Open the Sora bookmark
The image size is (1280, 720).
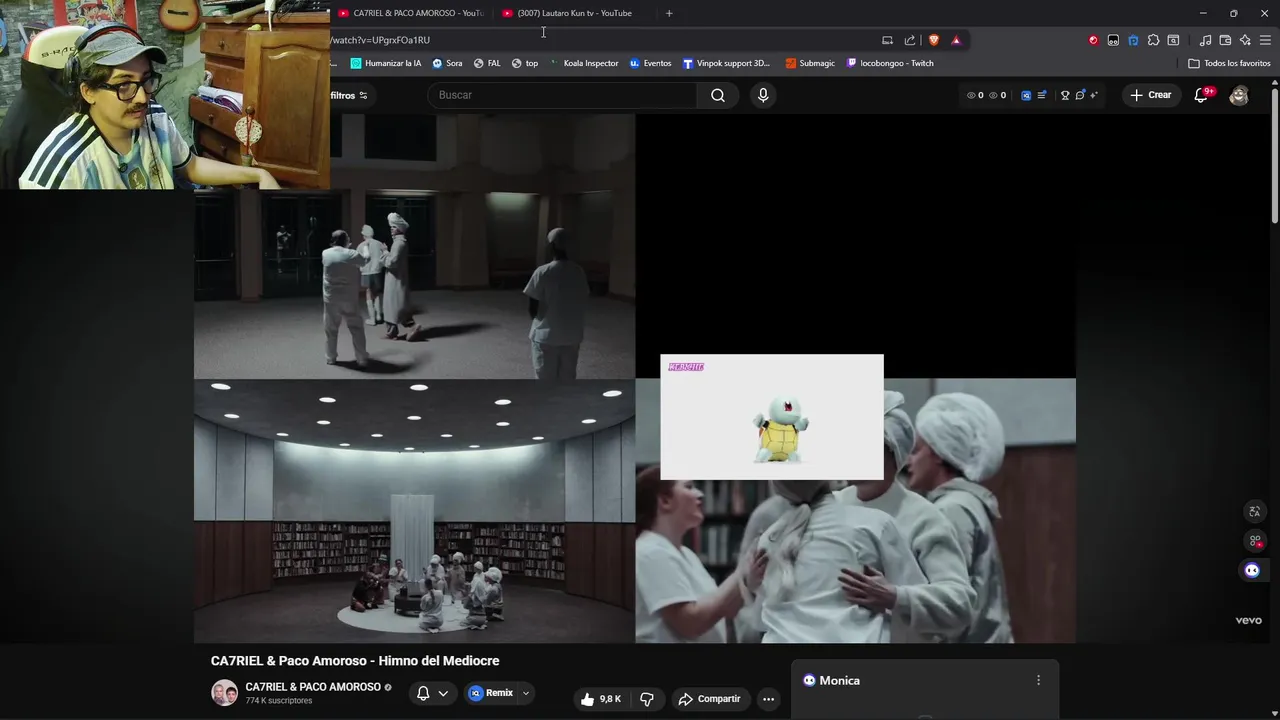pyautogui.click(x=447, y=63)
